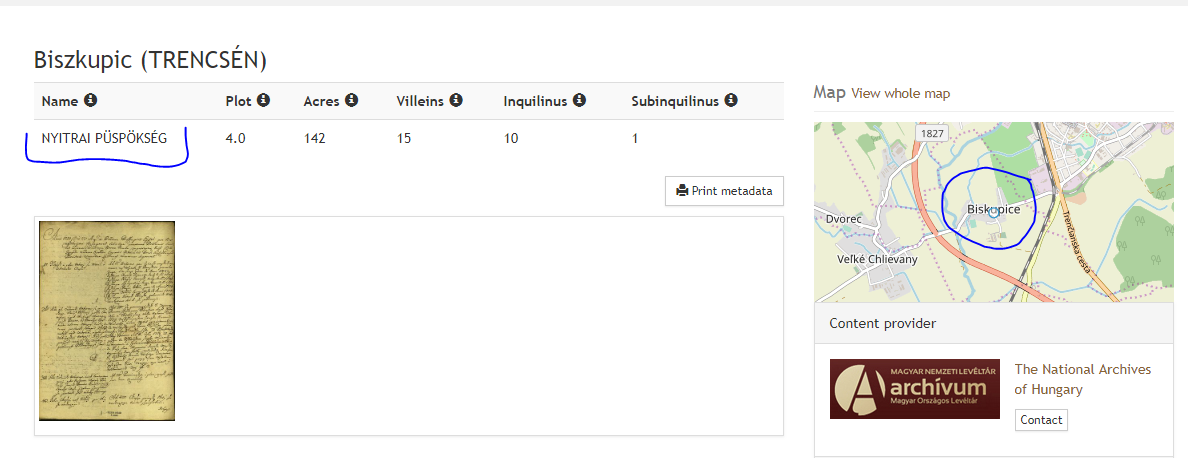Click the Trenčianska cesta road label
This screenshot has width=1188, height=458.
point(1081,232)
